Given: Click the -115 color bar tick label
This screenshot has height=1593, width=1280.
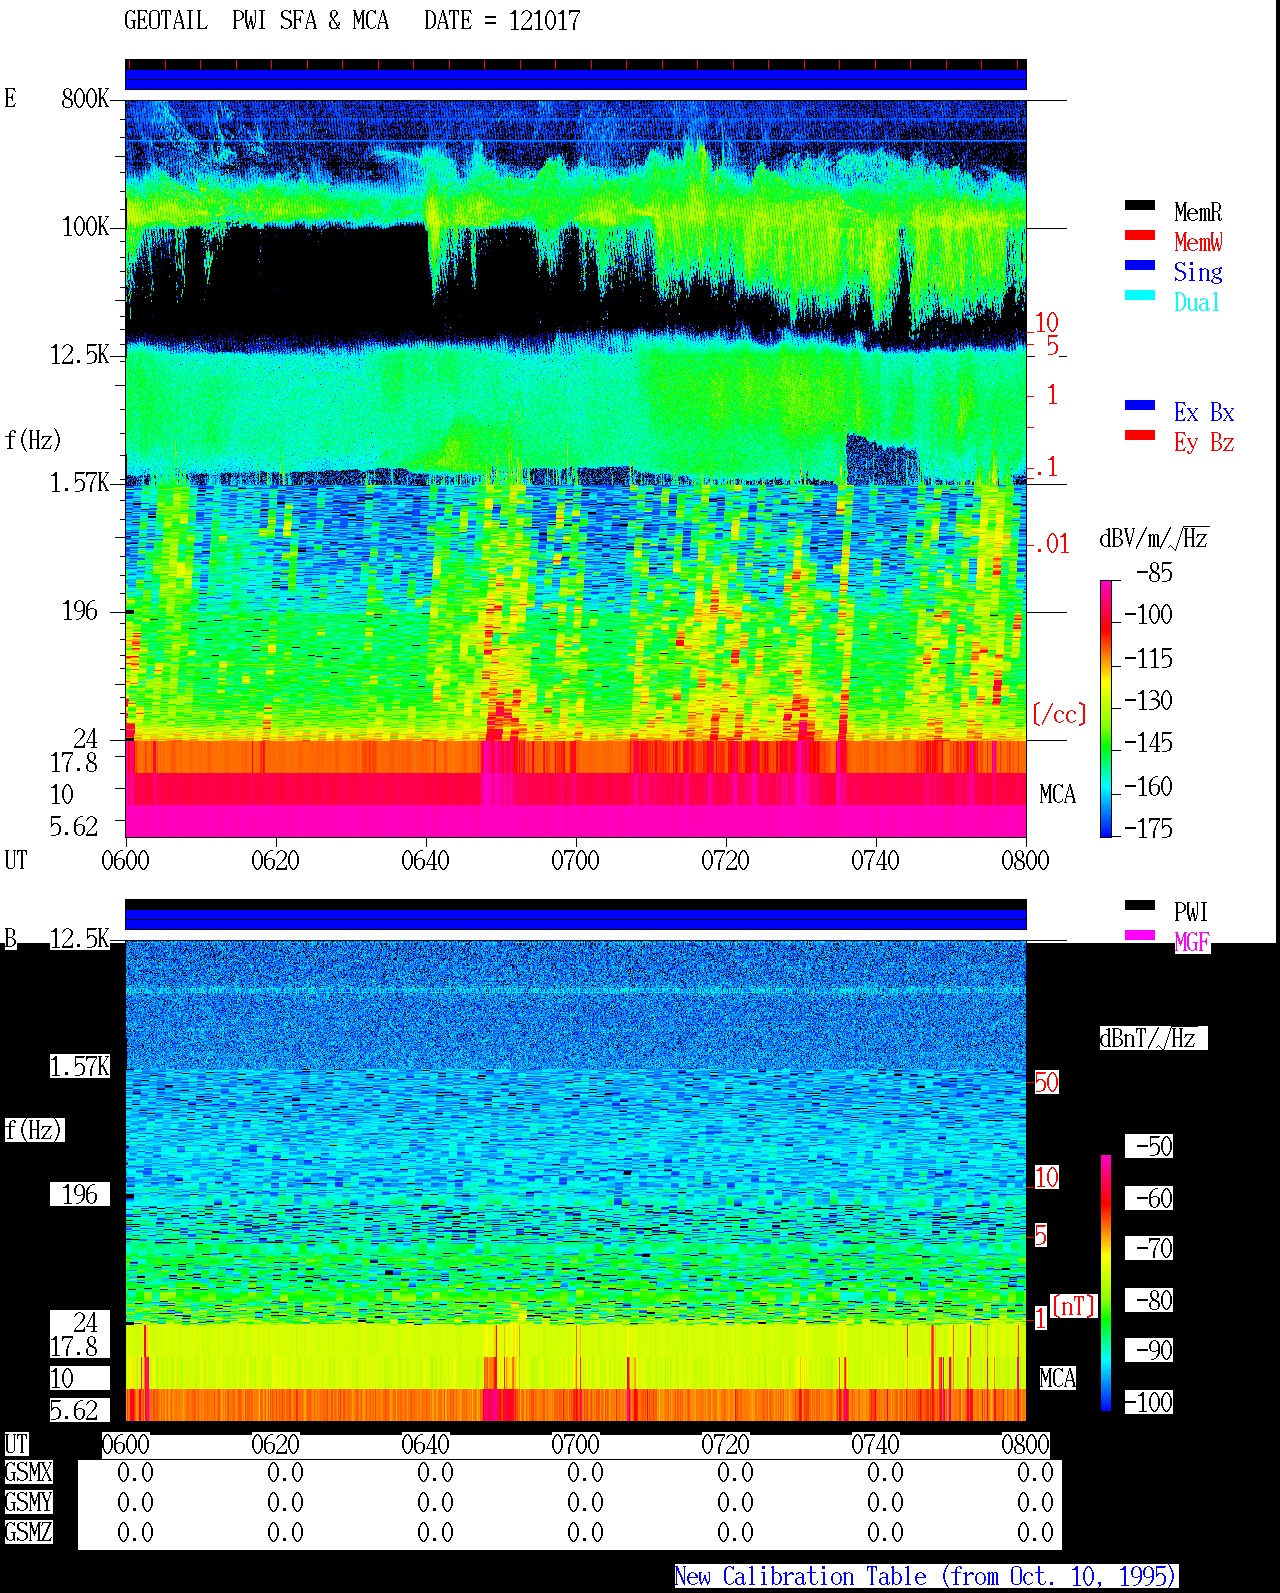Looking at the screenshot, I should (x=1148, y=658).
